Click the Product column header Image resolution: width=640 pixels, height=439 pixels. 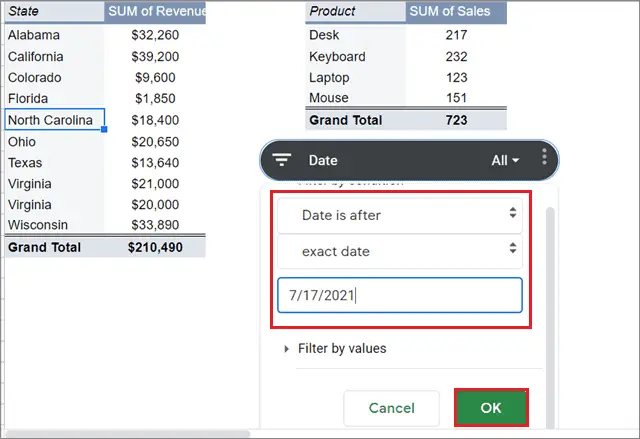[x=356, y=12]
